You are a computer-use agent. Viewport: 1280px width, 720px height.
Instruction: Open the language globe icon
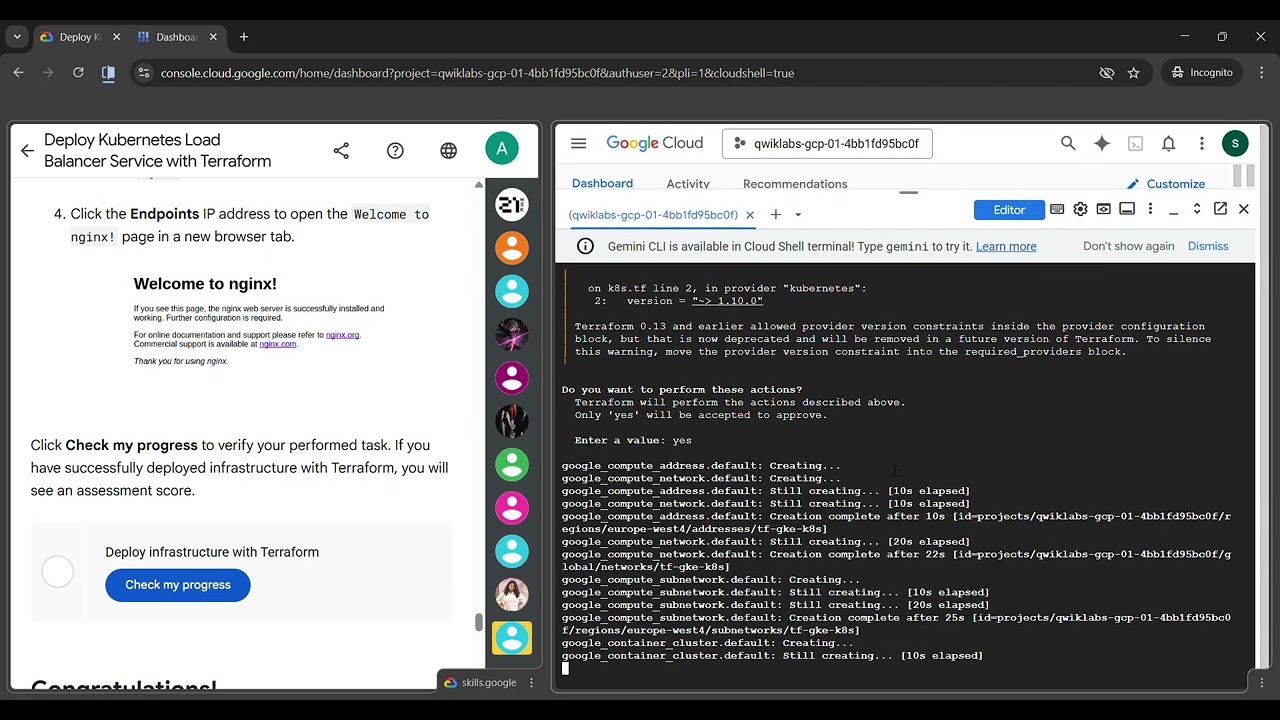(449, 151)
